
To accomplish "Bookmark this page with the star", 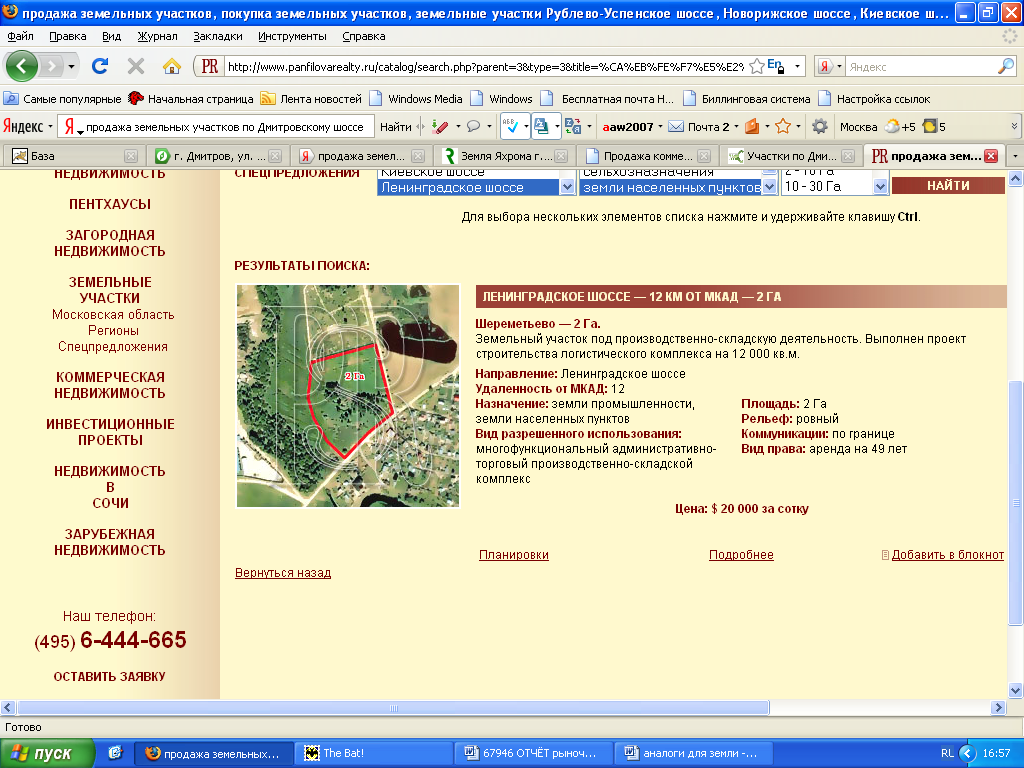I will 757,66.
